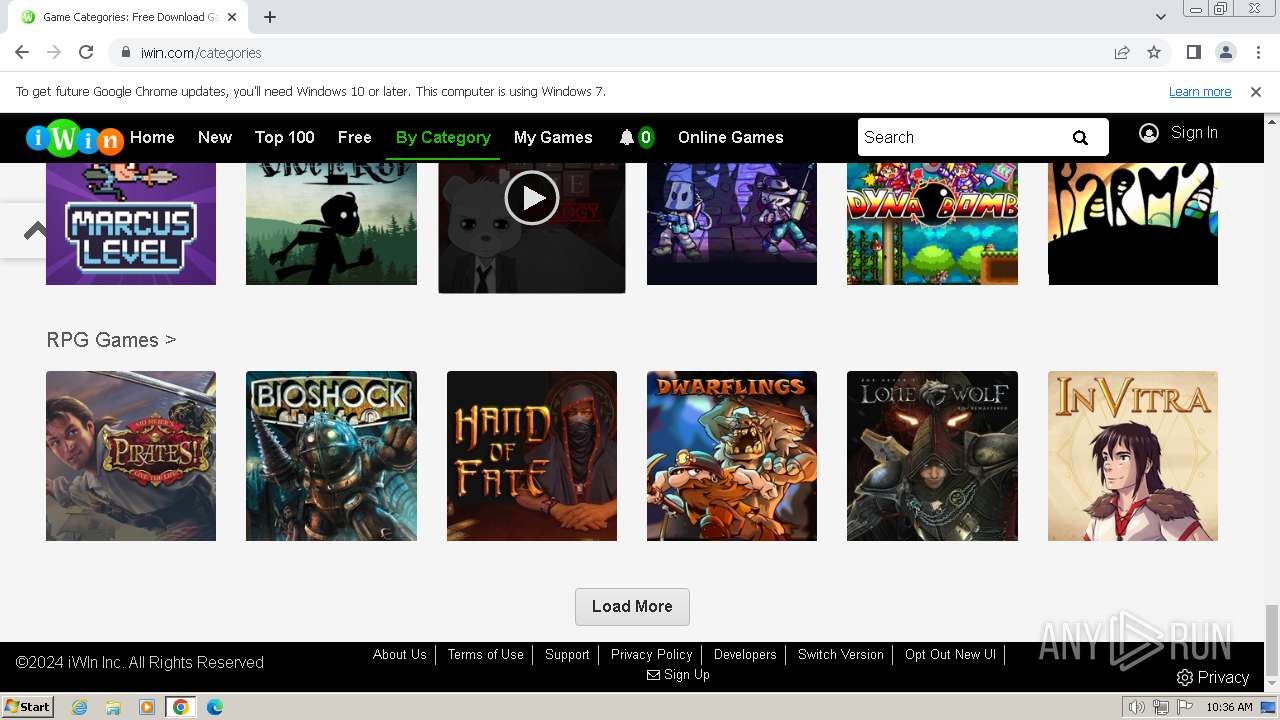The image size is (1280, 720).
Task: Open the Marcus Level game tile
Action: 131,224
